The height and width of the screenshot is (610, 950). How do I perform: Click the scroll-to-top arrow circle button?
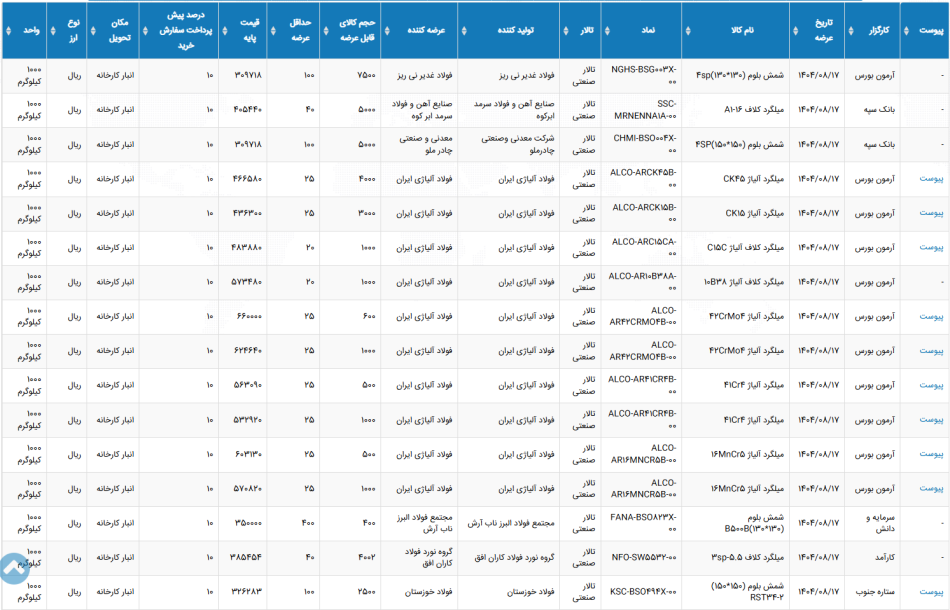pyautogui.click(x=13, y=568)
